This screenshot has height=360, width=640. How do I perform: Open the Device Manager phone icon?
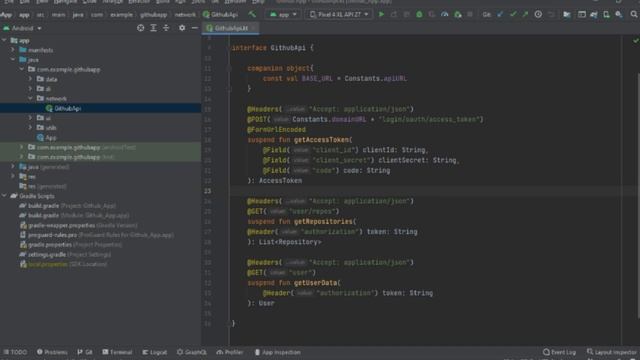607,14
